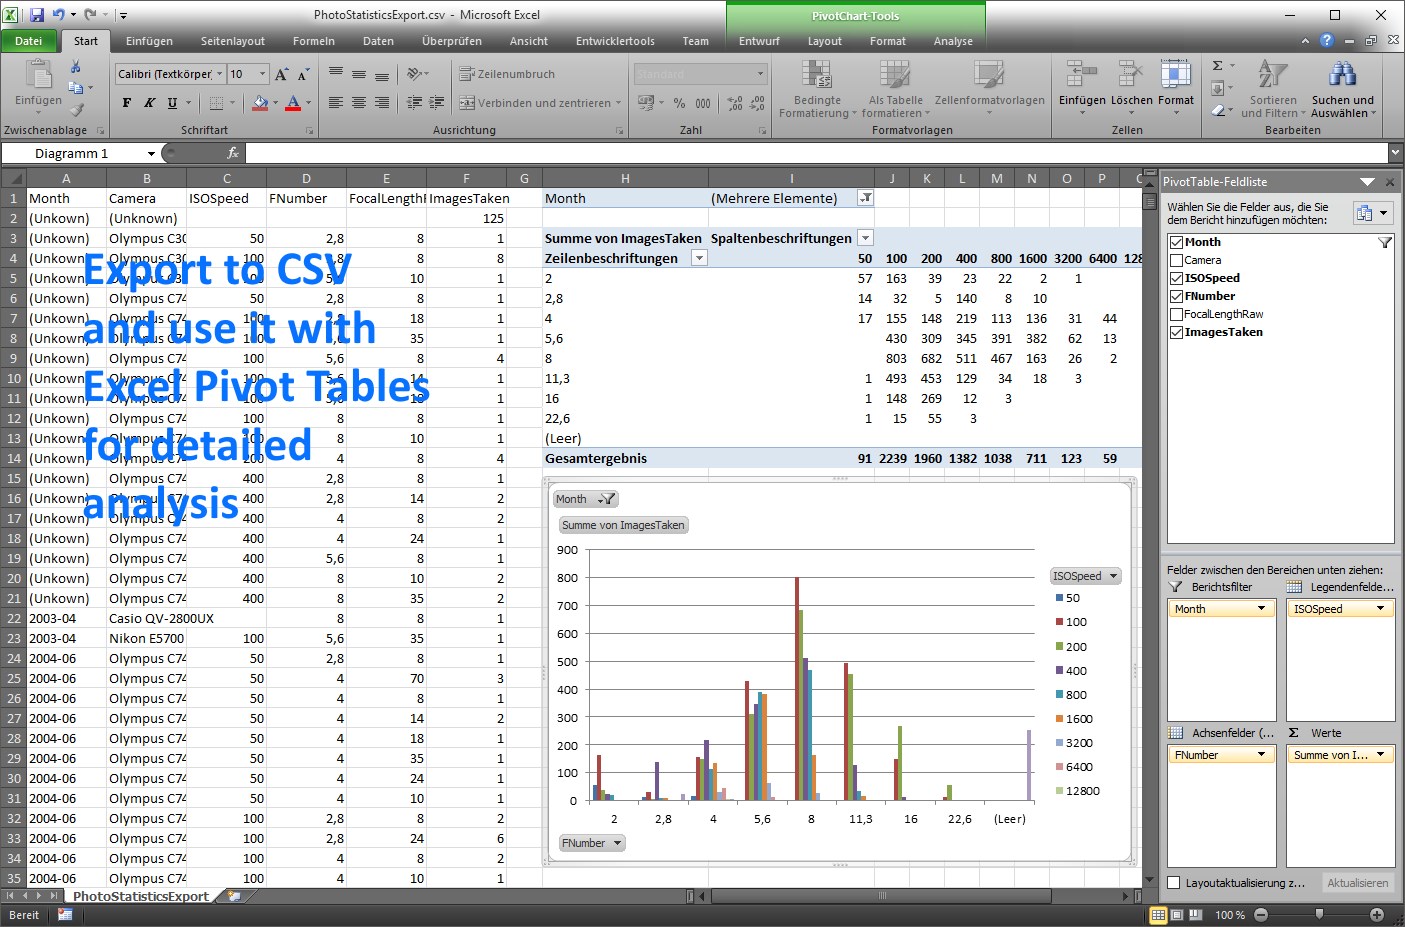Click the insert function fx icon
Screen dimensions: 1405x927
[232, 153]
